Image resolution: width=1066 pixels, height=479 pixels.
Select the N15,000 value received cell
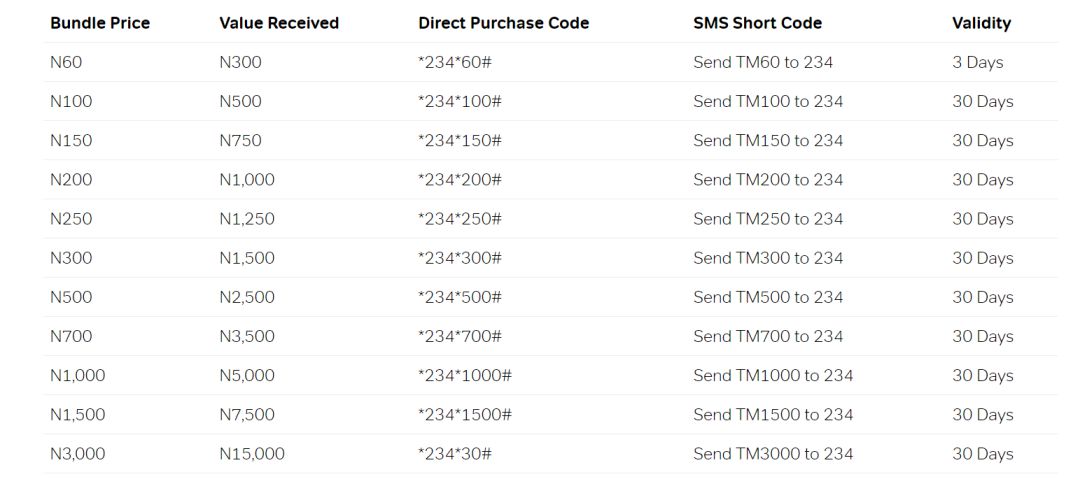pyautogui.click(x=251, y=454)
